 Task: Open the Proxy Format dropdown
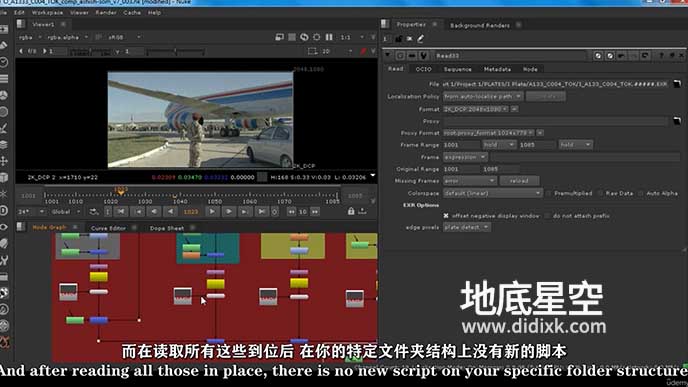(x=488, y=133)
